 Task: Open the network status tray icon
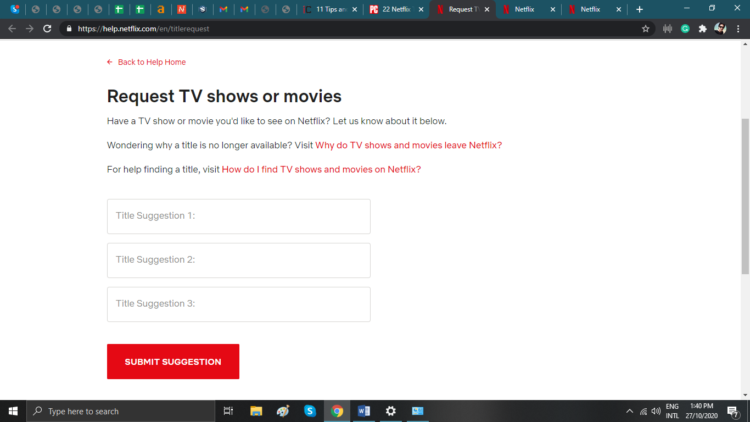(x=643, y=411)
